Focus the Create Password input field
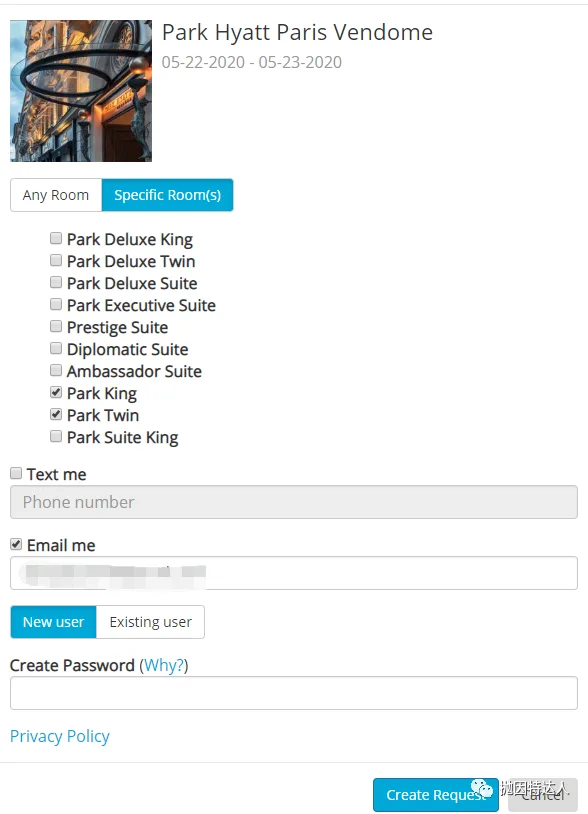 tap(294, 693)
